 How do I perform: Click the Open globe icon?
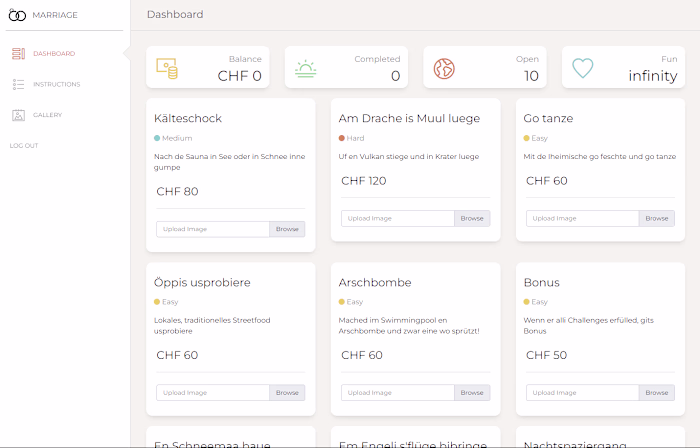click(444, 69)
